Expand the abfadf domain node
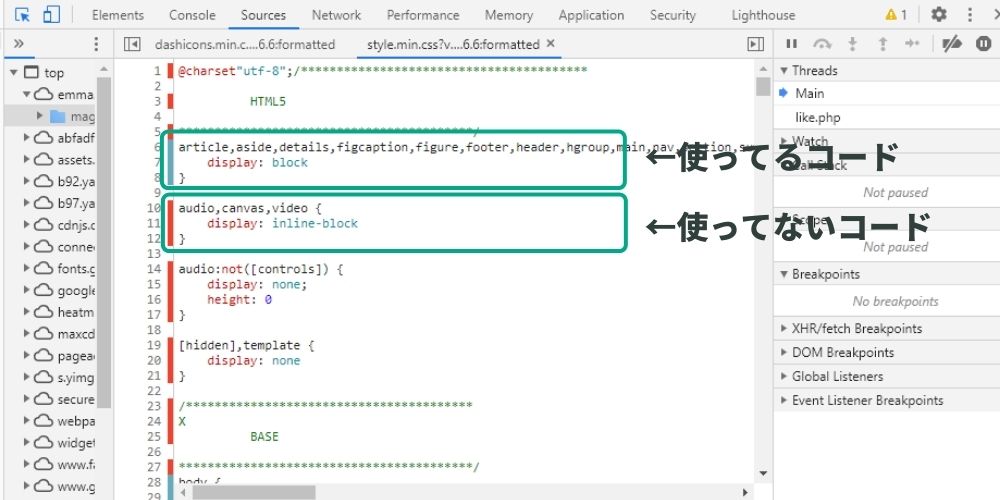1000x500 pixels. pyautogui.click(x=27, y=137)
